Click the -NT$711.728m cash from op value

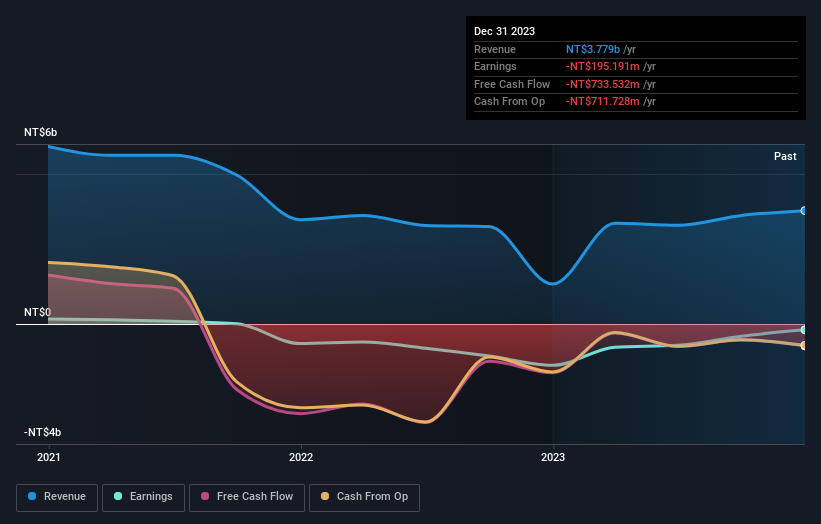602,102
